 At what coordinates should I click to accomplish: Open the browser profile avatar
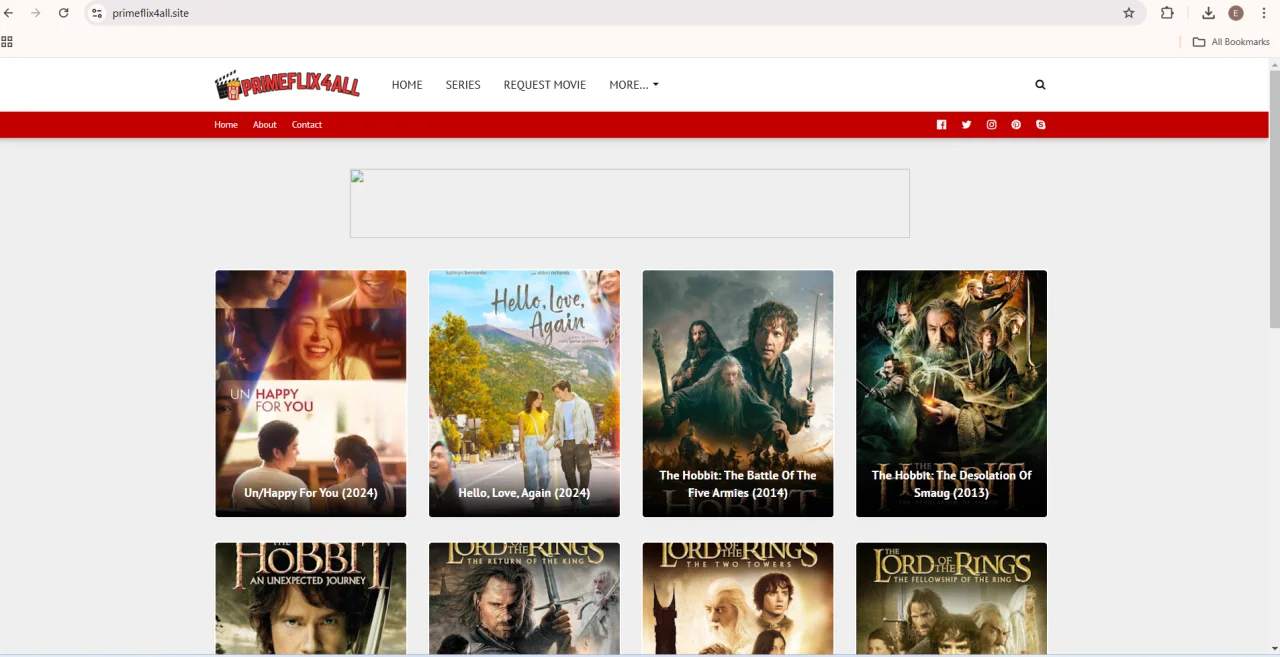pyautogui.click(x=1236, y=13)
